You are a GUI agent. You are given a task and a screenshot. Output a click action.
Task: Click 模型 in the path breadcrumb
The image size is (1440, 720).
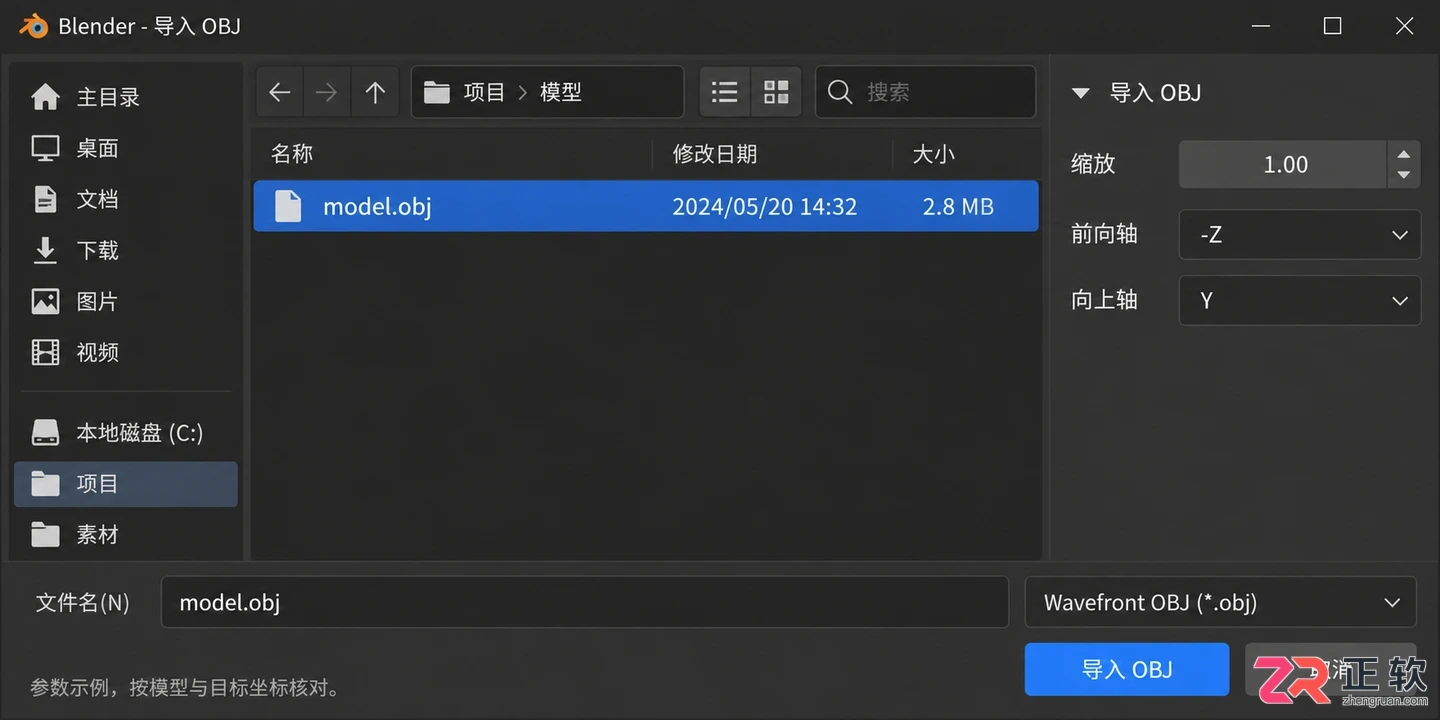pyautogui.click(x=560, y=93)
